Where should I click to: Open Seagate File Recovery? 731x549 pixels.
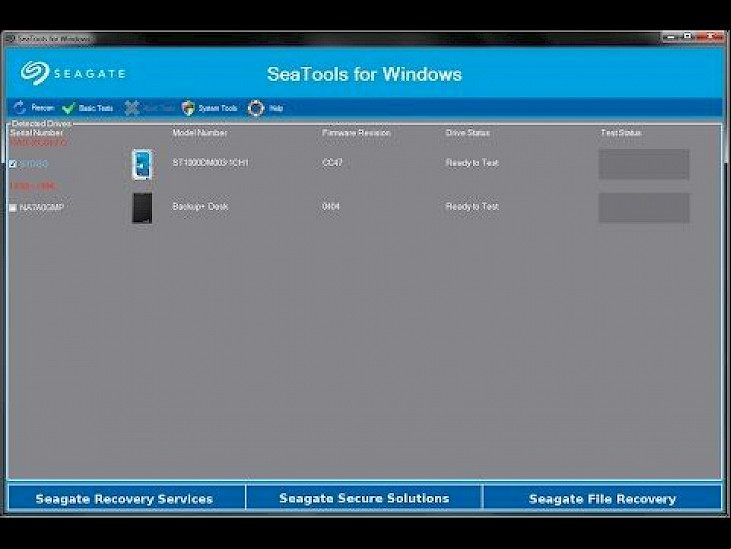click(x=602, y=498)
